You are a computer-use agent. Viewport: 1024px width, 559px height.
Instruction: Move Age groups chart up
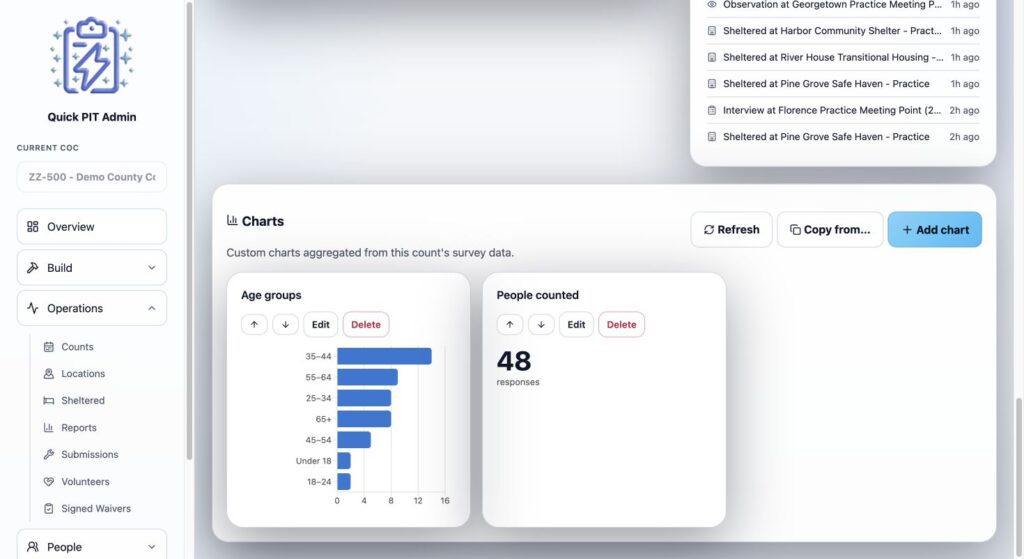[254, 325]
